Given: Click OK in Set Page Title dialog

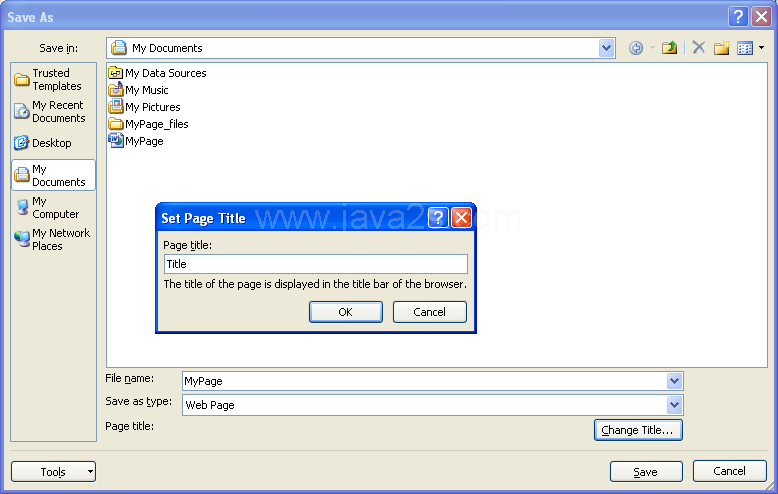Looking at the screenshot, I should pyautogui.click(x=346, y=312).
